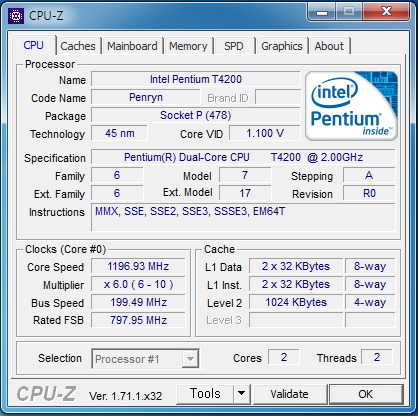This screenshot has width=418, height=416.
Task: Go to the Memory tab
Action: coord(188,46)
